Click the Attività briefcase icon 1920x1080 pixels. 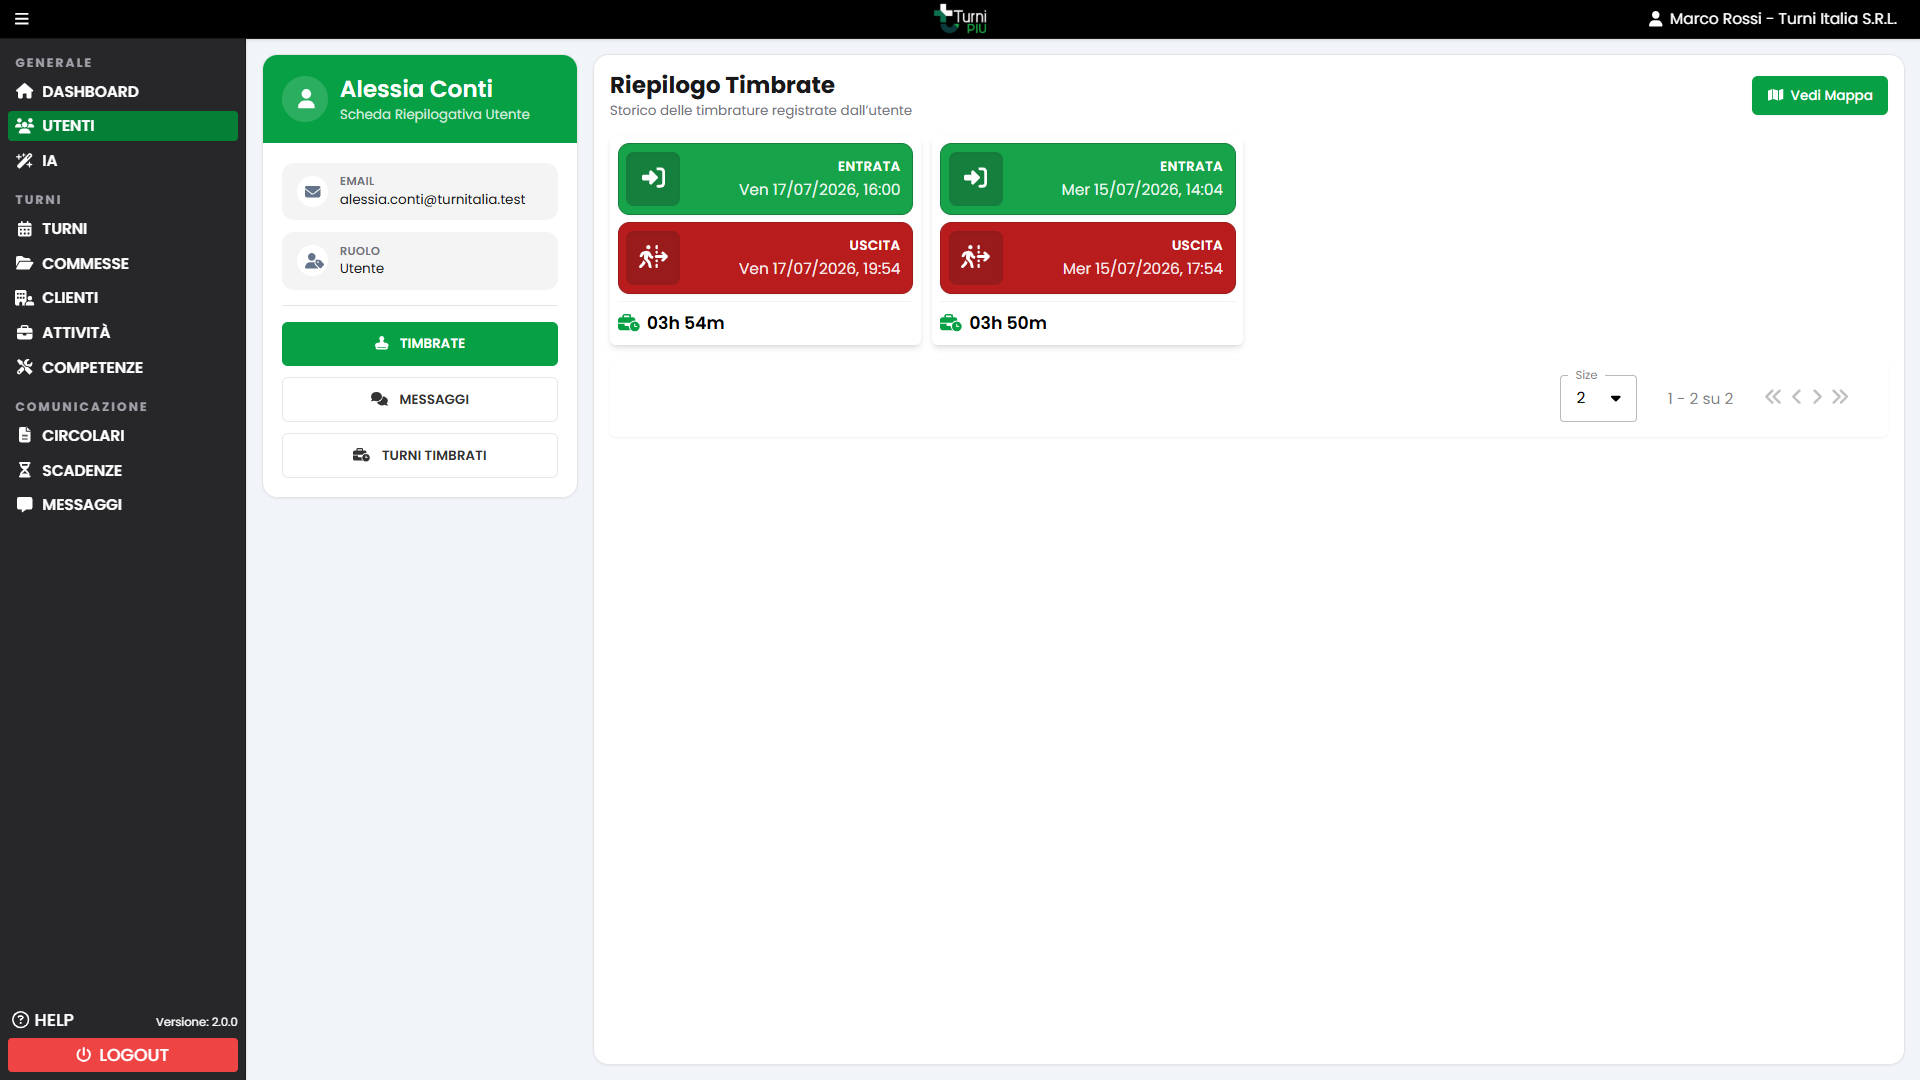click(25, 333)
